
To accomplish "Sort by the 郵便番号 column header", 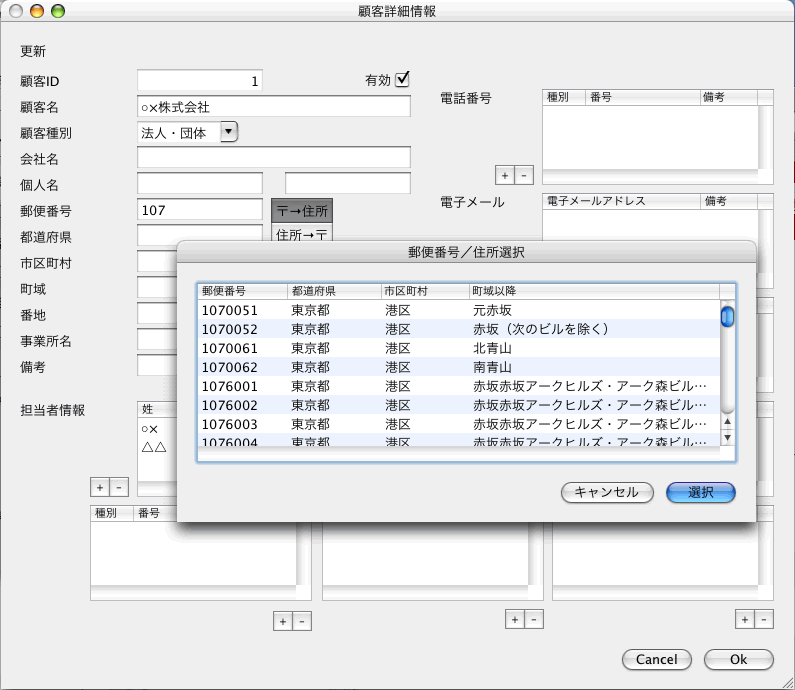I will pyautogui.click(x=241, y=291).
